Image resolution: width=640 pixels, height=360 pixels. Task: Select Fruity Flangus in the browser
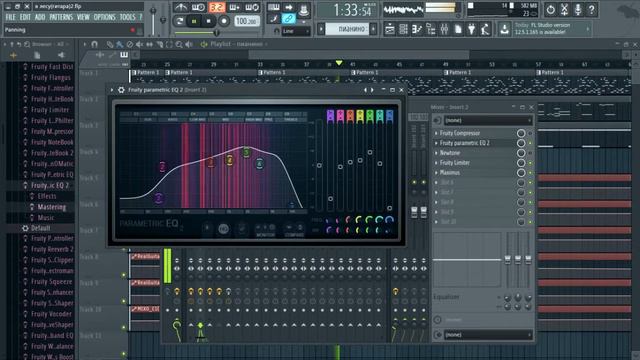(51, 78)
